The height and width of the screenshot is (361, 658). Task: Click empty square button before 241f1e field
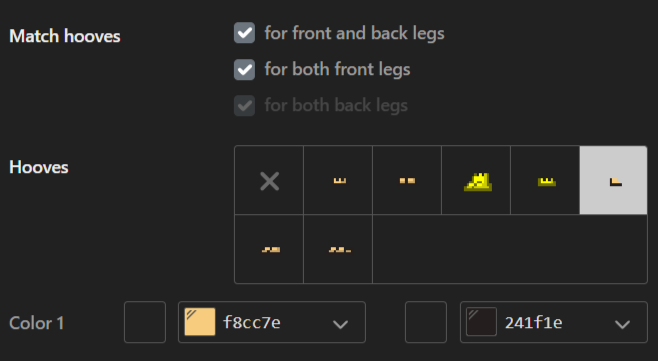[x=426, y=322]
